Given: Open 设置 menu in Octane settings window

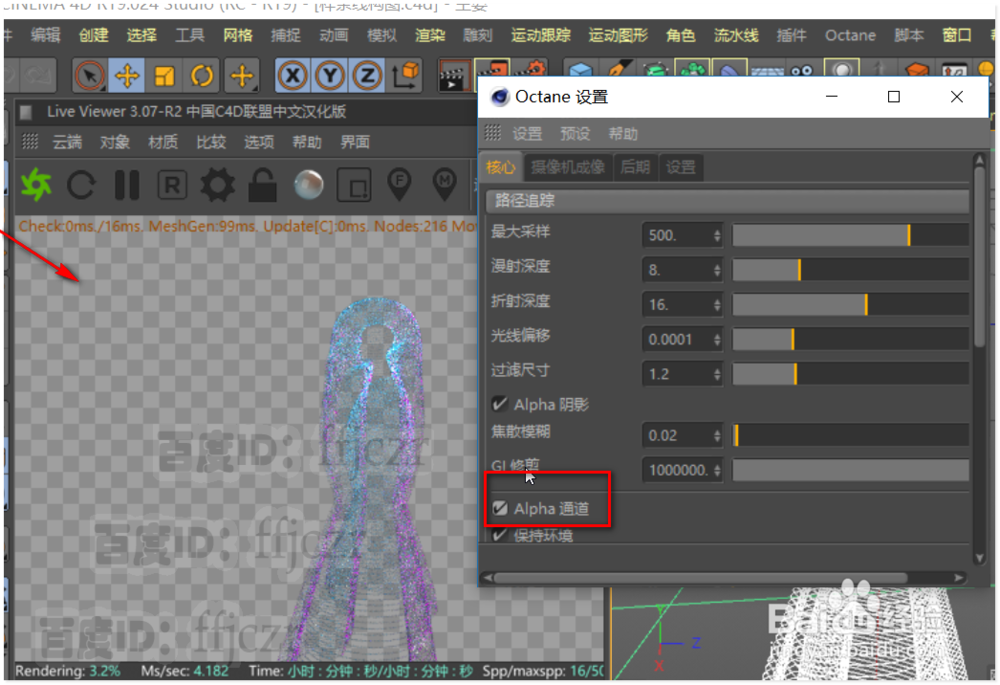Looking at the screenshot, I should [527, 133].
